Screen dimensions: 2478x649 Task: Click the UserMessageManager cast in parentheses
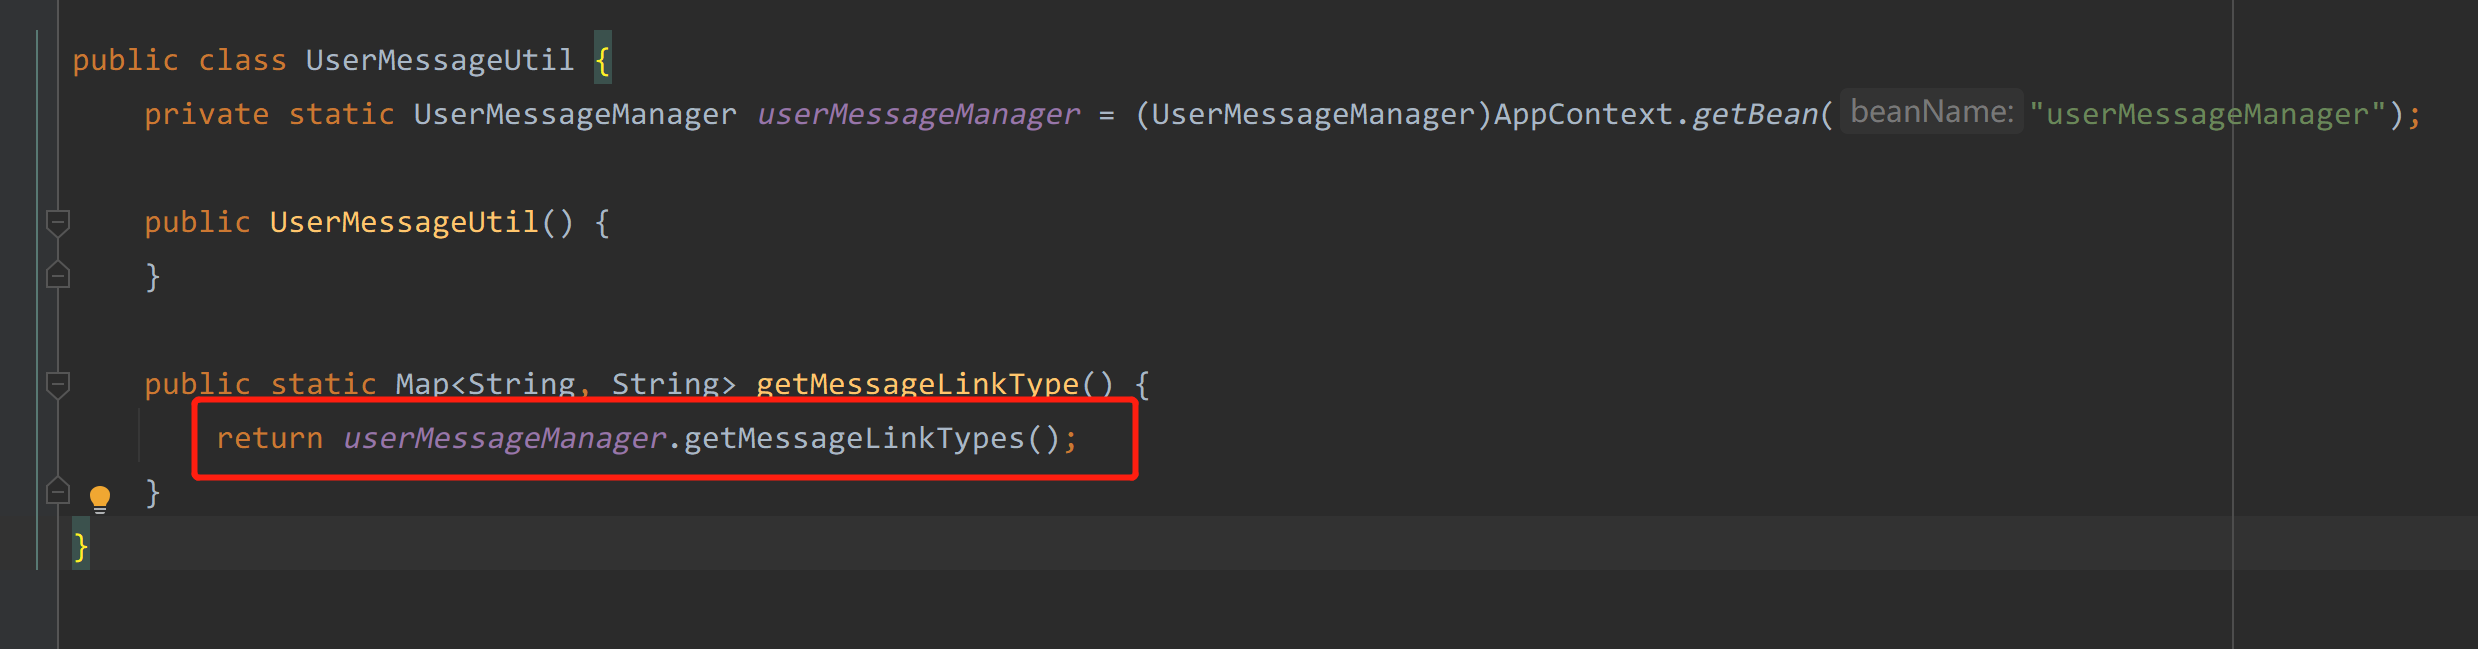(1313, 114)
